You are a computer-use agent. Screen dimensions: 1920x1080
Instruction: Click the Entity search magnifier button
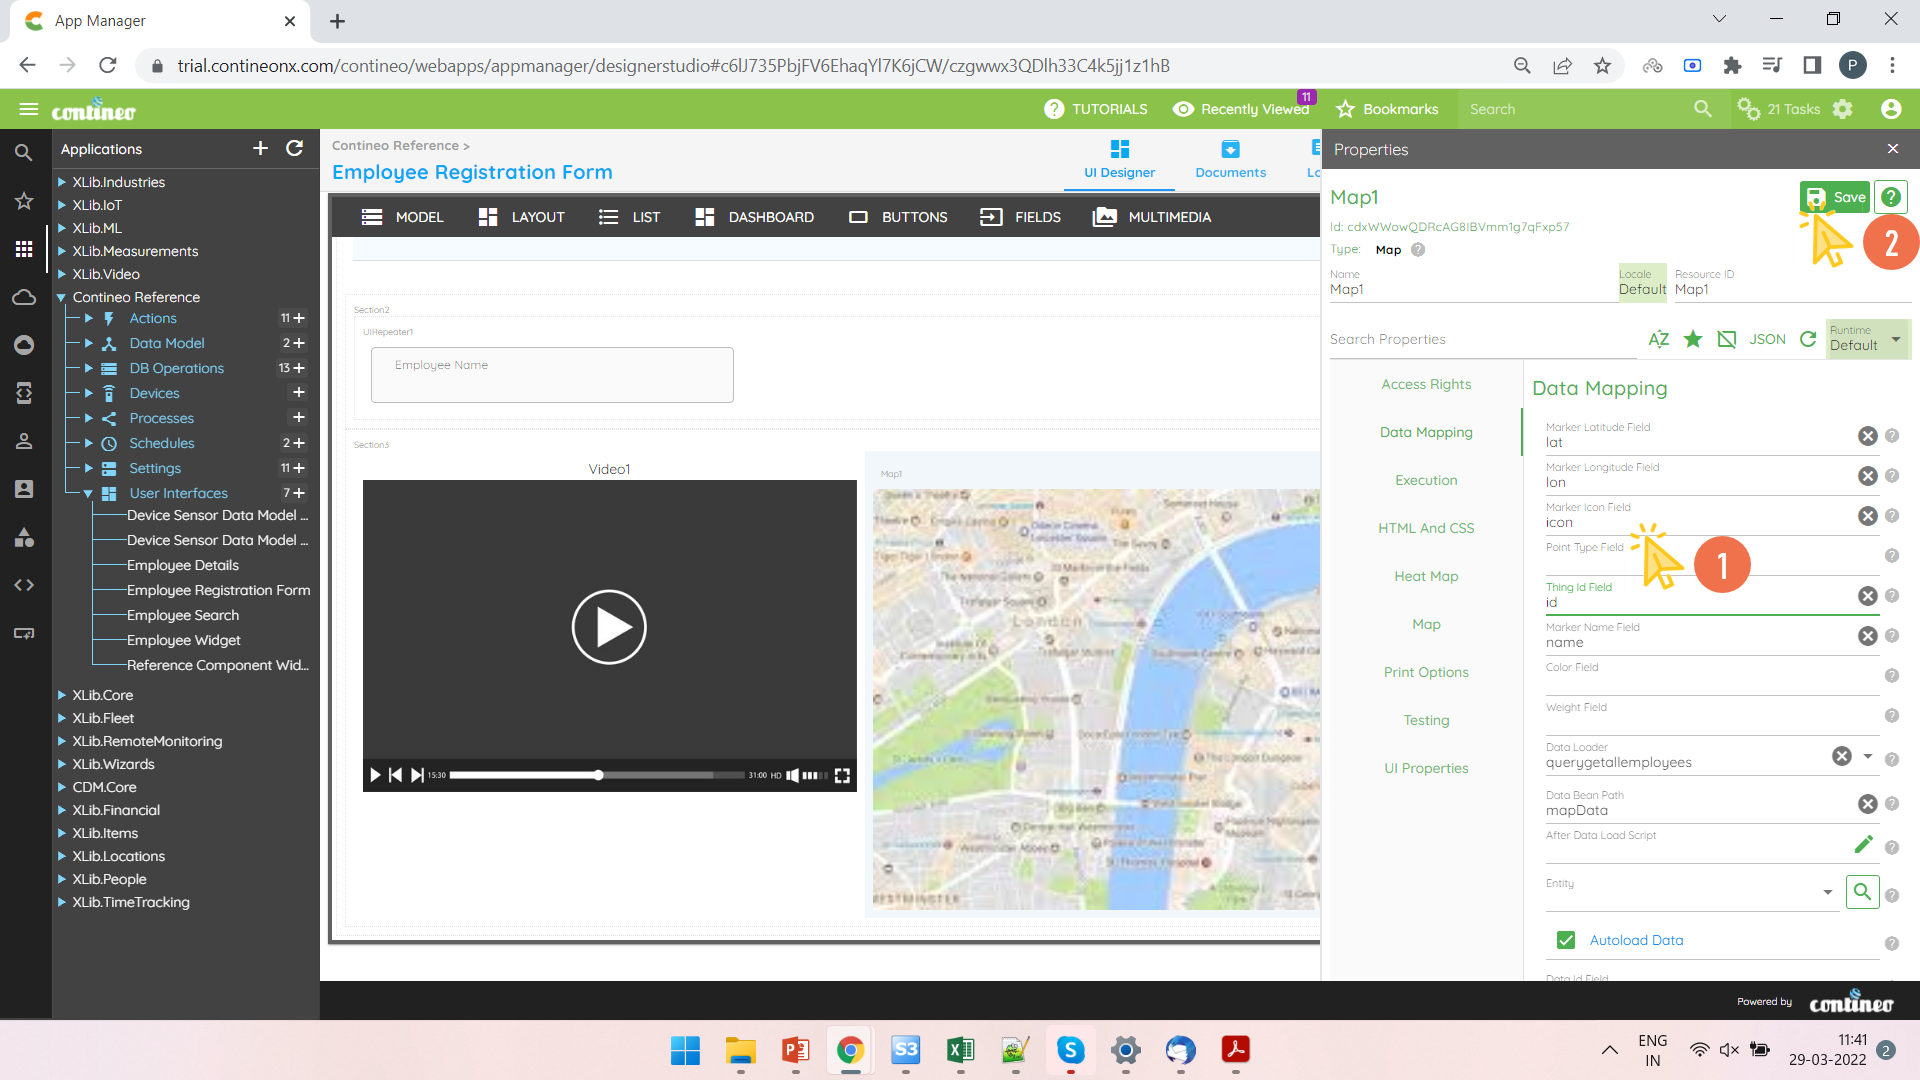(1862, 891)
